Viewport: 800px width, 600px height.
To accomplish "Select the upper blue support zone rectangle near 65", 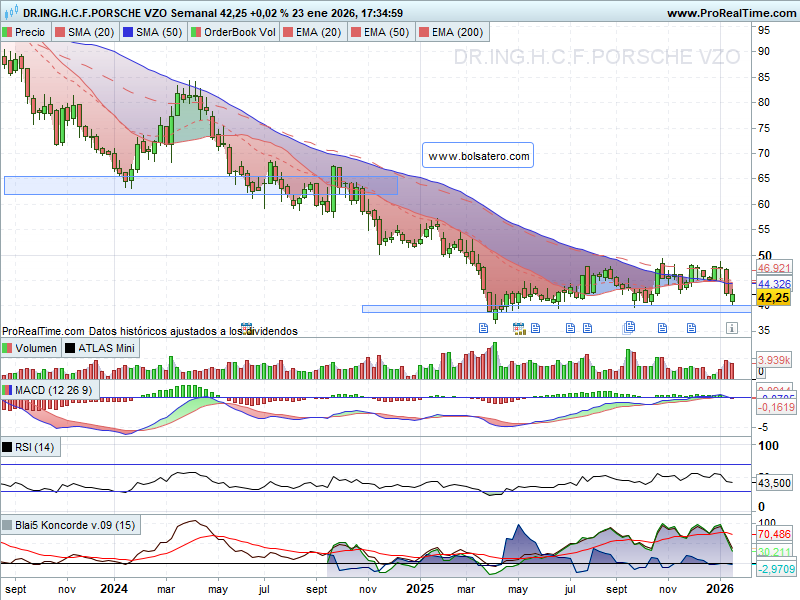I will tap(201, 185).
